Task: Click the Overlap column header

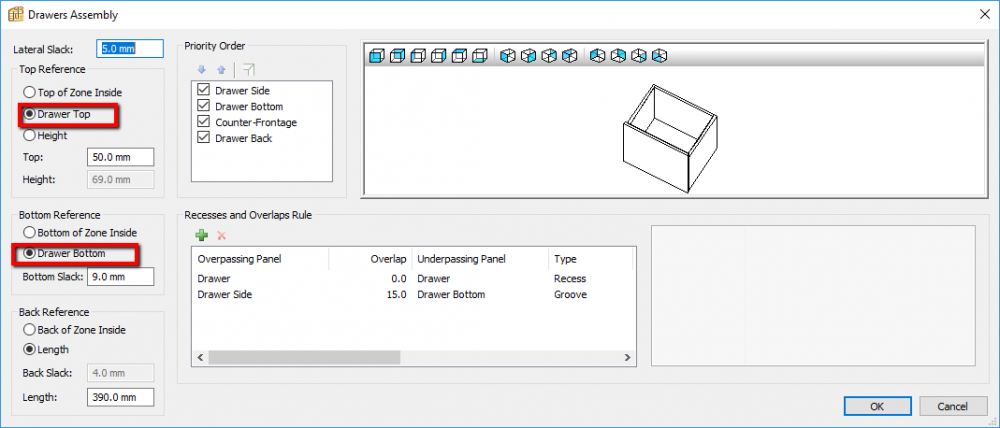Action: [370, 259]
